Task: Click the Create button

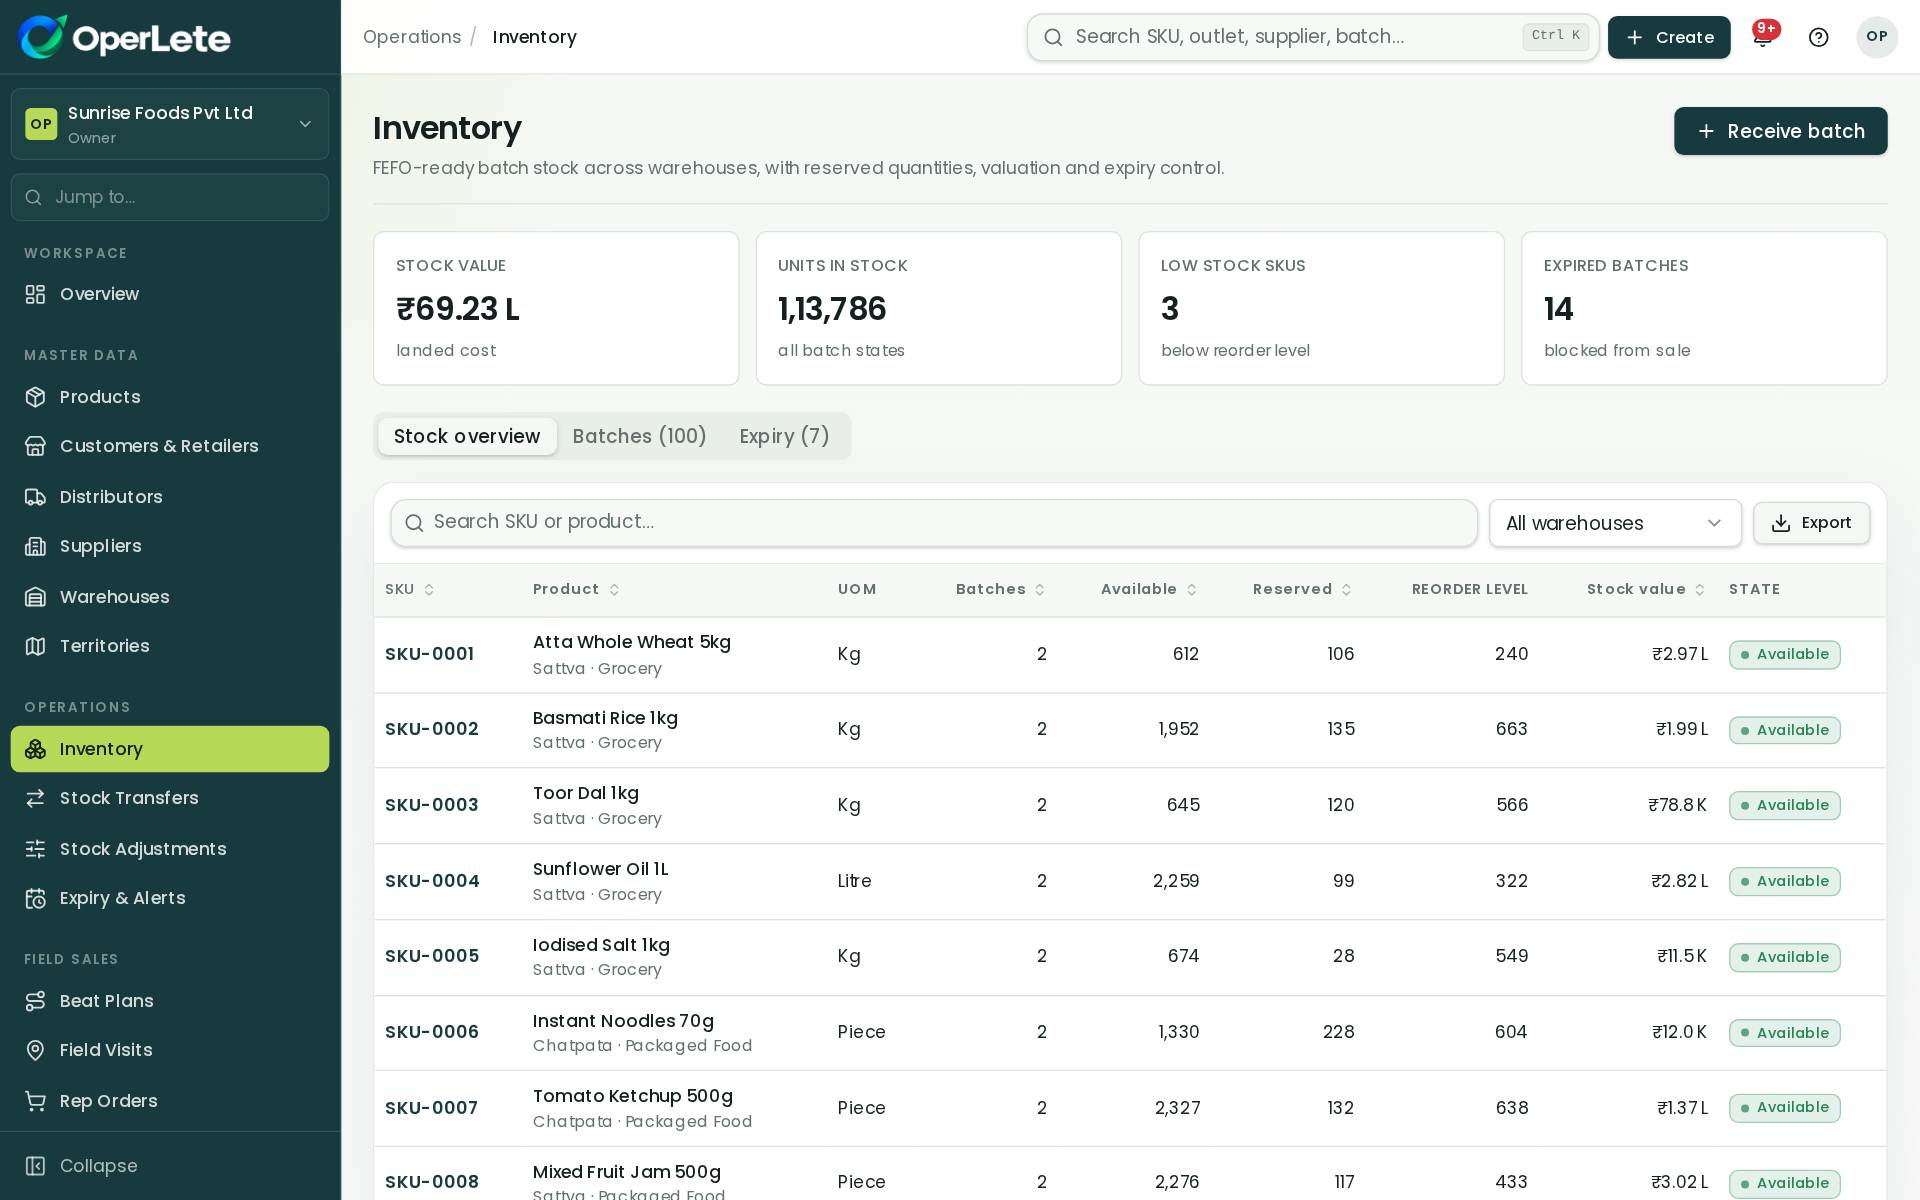Action: point(1669,37)
